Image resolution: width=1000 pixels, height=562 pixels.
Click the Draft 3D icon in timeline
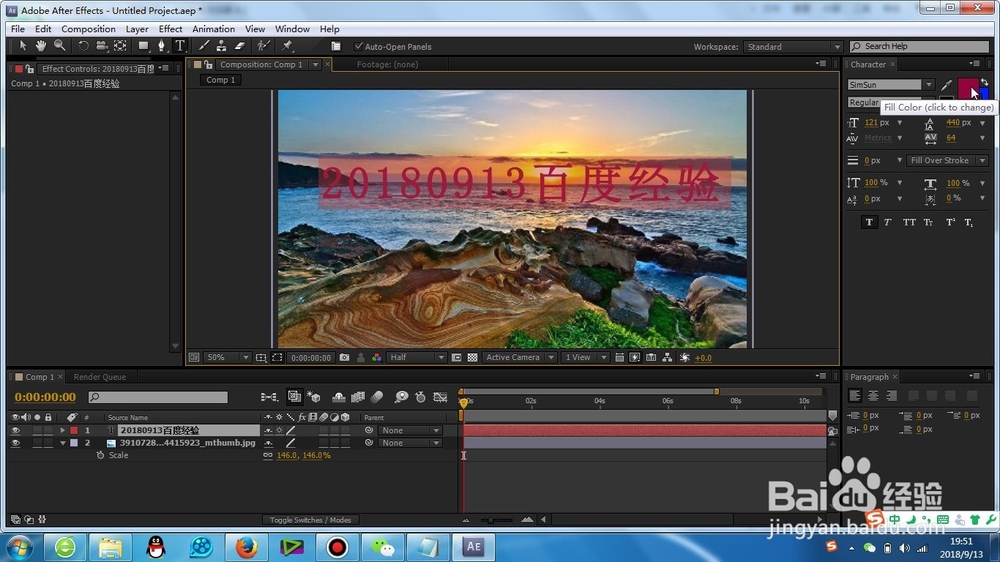coord(314,397)
